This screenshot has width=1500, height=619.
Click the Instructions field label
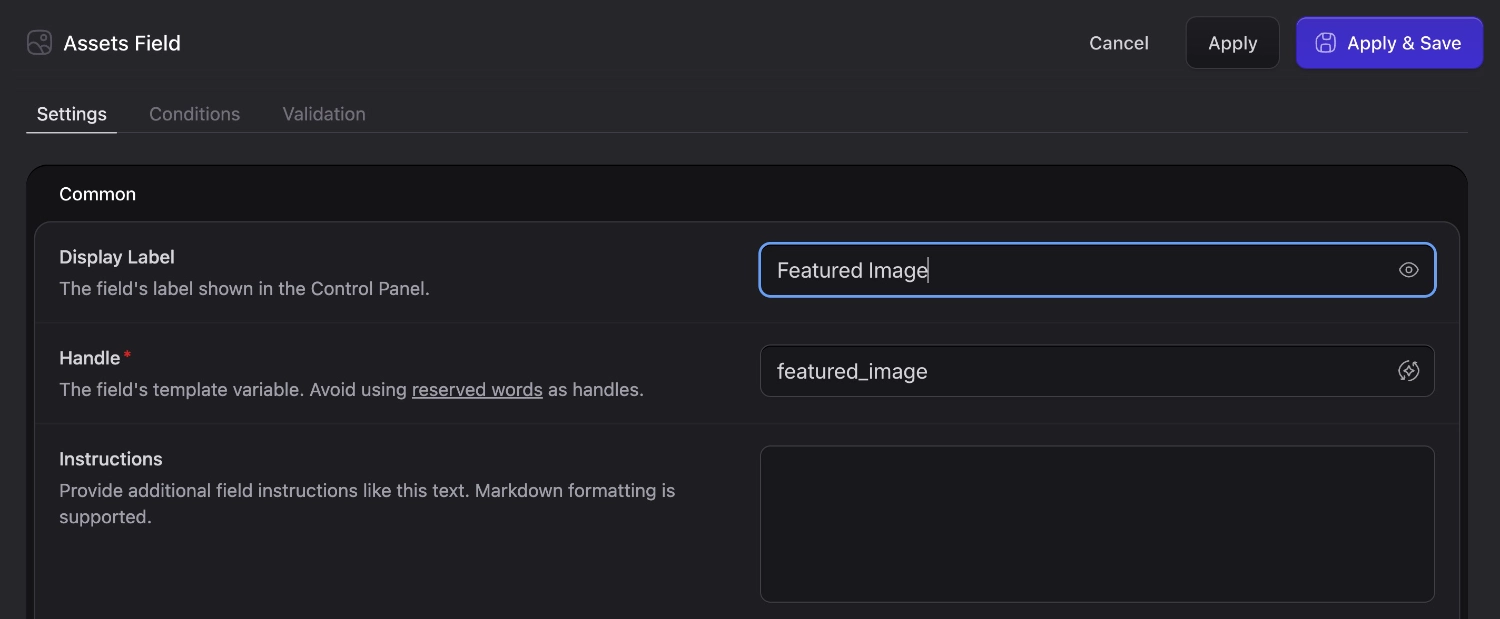(x=110, y=458)
